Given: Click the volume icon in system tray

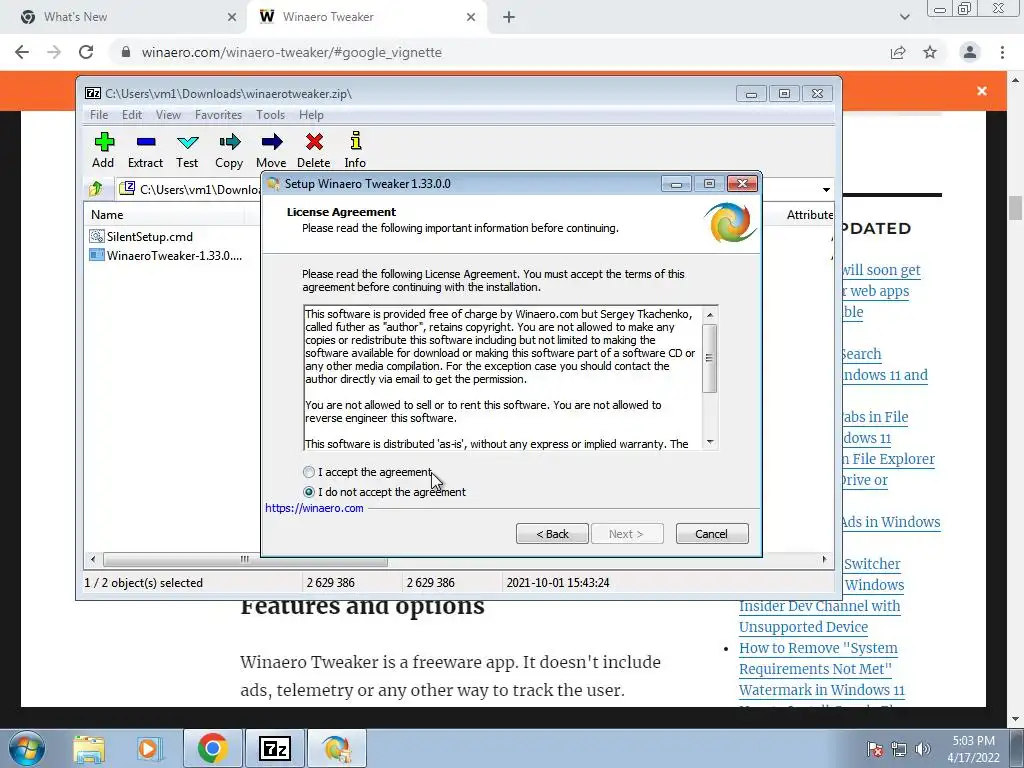Looking at the screenshot, I should [x=923, y=749].
